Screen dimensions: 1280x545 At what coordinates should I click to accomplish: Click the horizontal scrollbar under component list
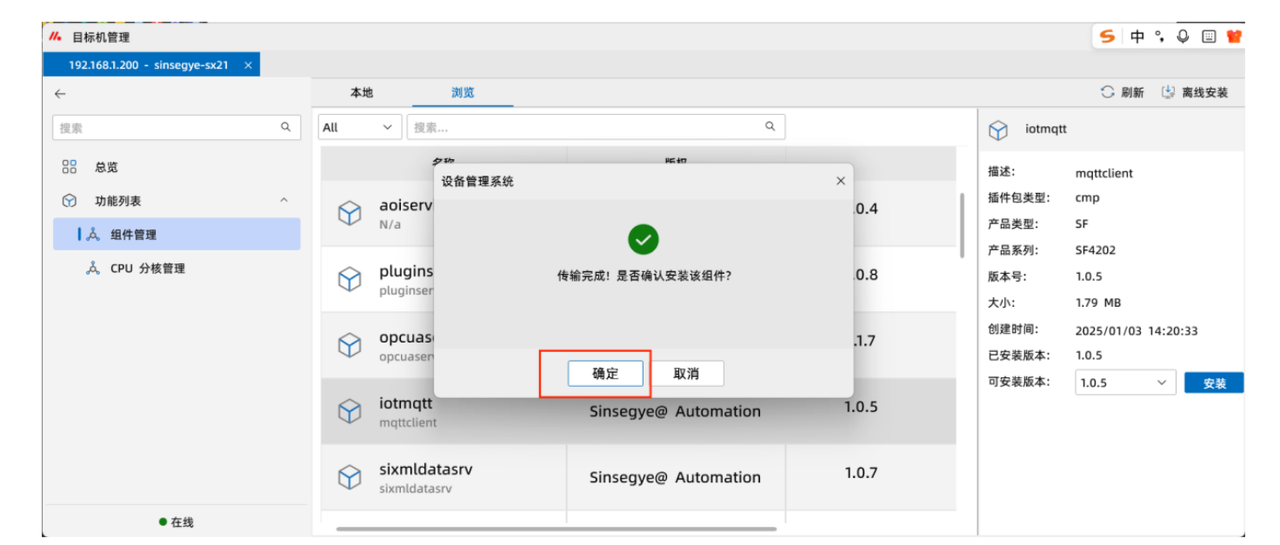(556, 528)
